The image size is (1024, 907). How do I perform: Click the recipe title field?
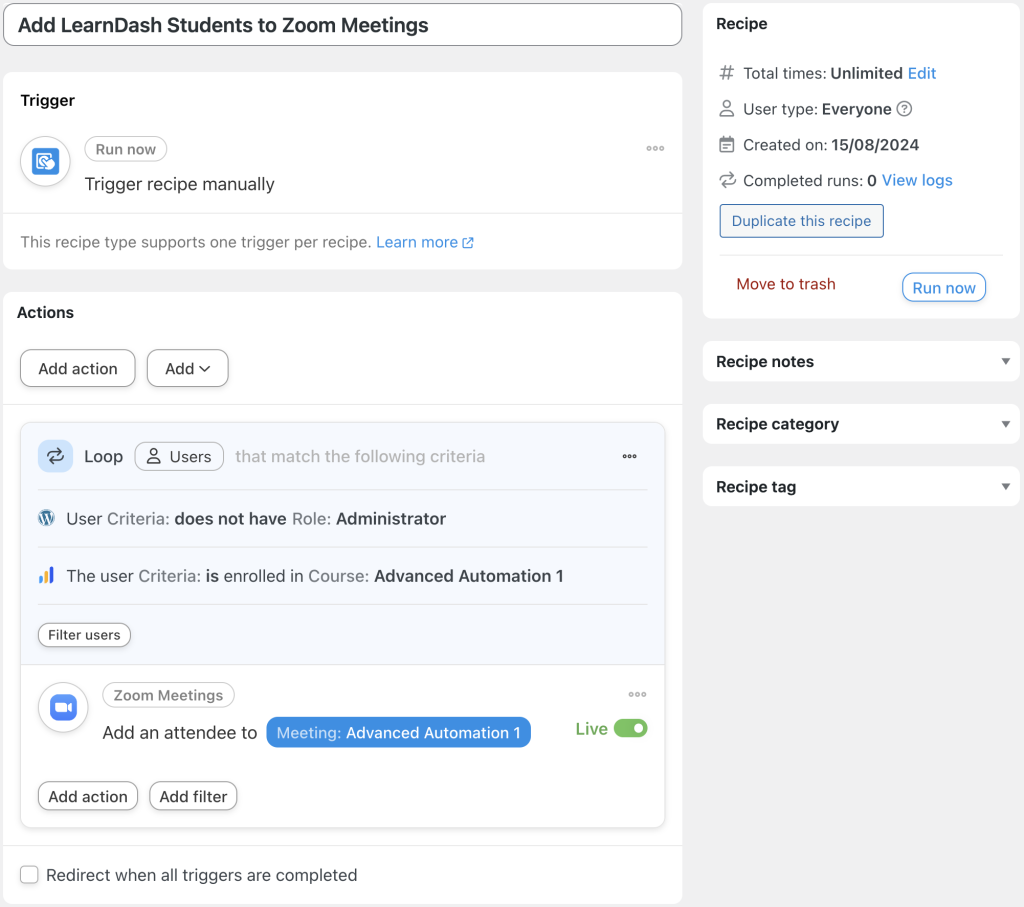340,24
